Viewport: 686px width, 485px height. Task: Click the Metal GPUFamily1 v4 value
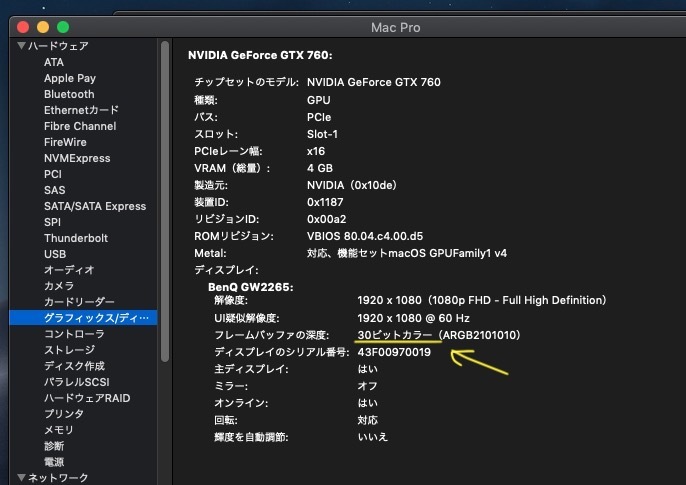(x=407, y=253)
